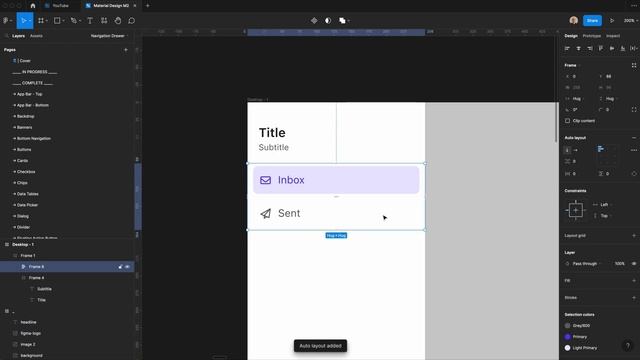Switch to the Inspect tab

coord(613,36)
